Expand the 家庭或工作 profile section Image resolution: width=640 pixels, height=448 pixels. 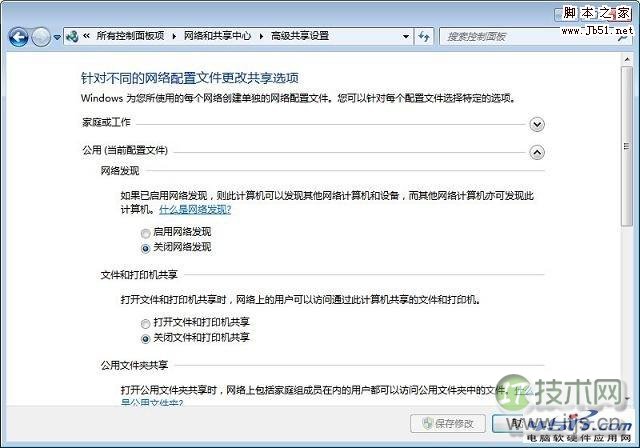(x=537, y=124)
